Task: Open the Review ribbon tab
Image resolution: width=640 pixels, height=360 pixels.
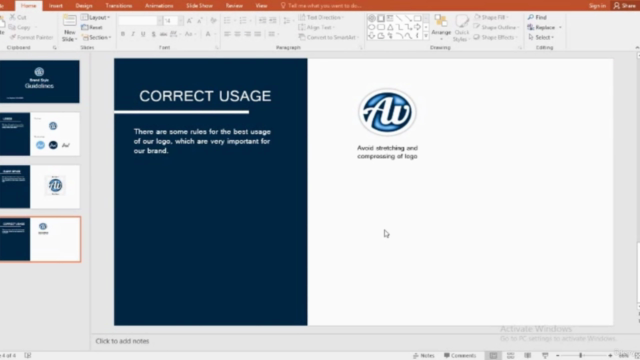Action: (234, 6)
